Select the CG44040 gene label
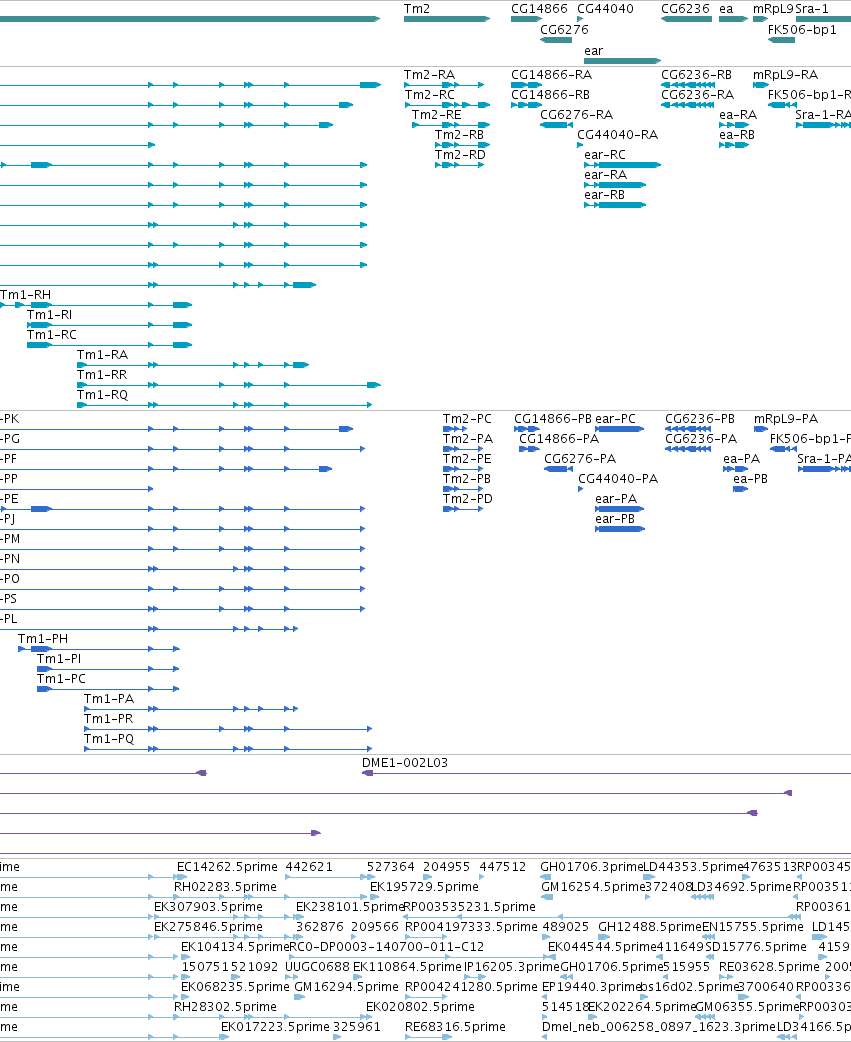 pos(605,9)
